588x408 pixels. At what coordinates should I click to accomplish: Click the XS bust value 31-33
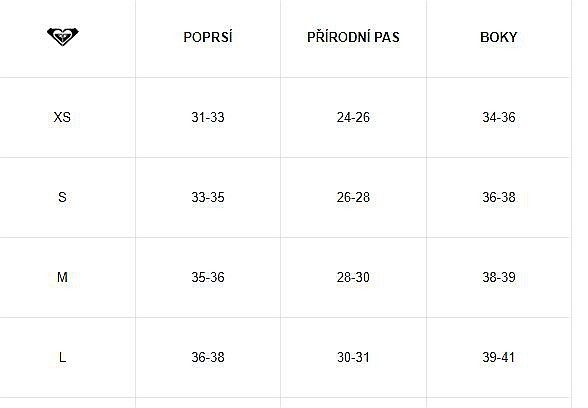click(x=208, y=117)
